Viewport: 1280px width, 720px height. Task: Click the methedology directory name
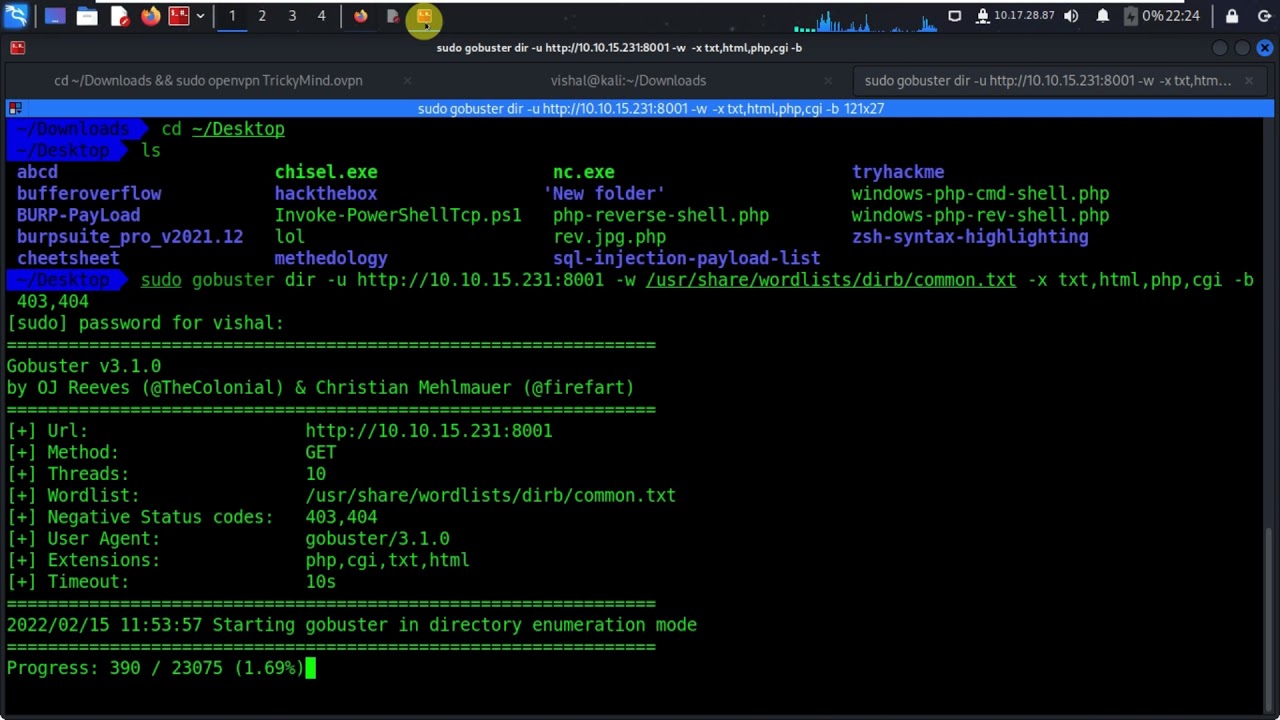tap(331, 258)
